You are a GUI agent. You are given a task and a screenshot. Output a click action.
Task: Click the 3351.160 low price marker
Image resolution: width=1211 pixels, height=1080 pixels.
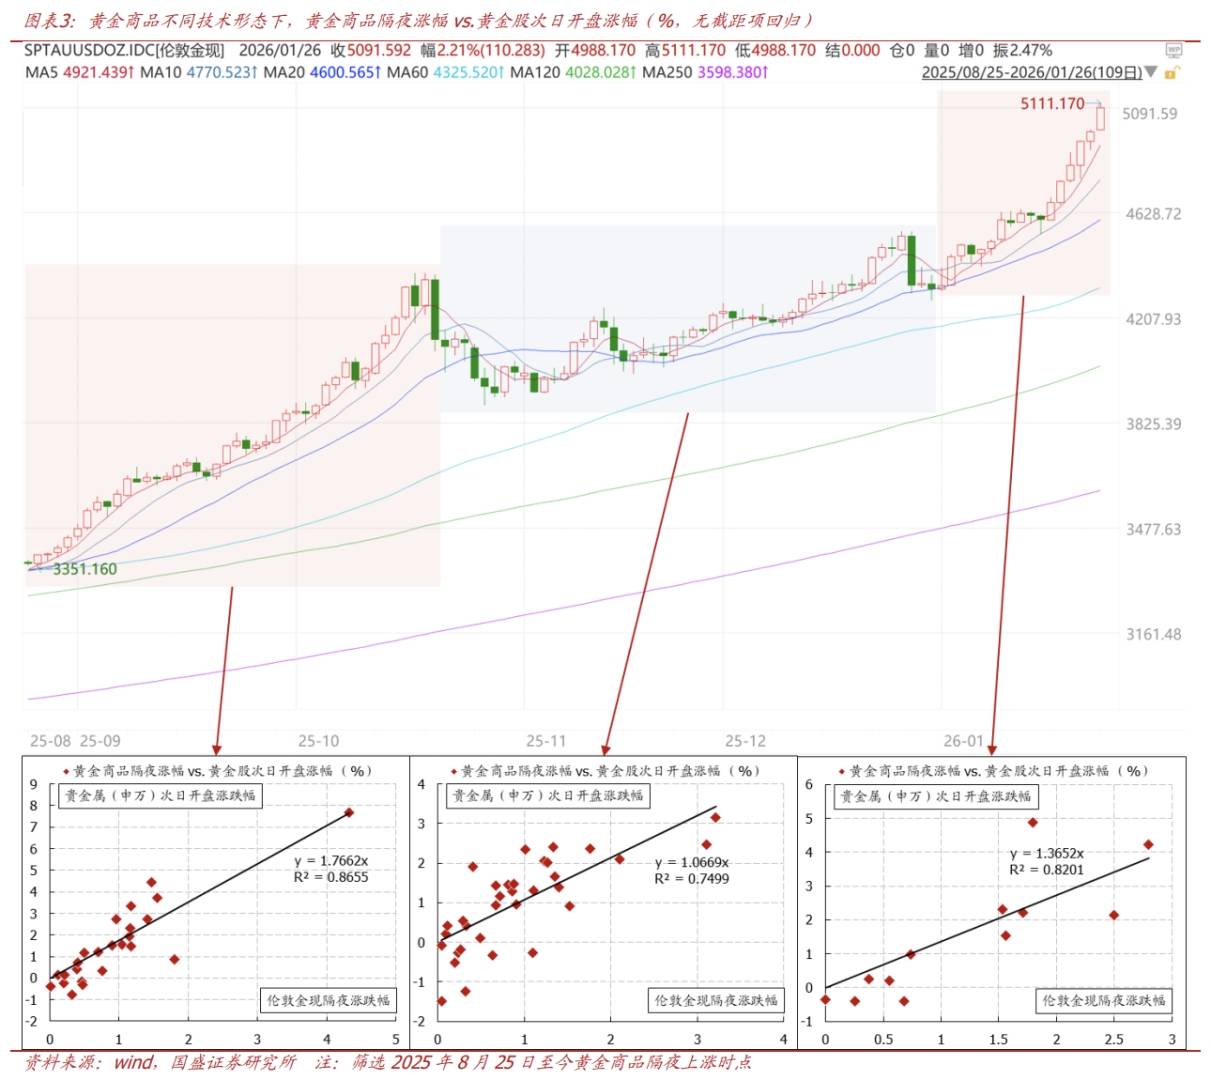(85, 569)
